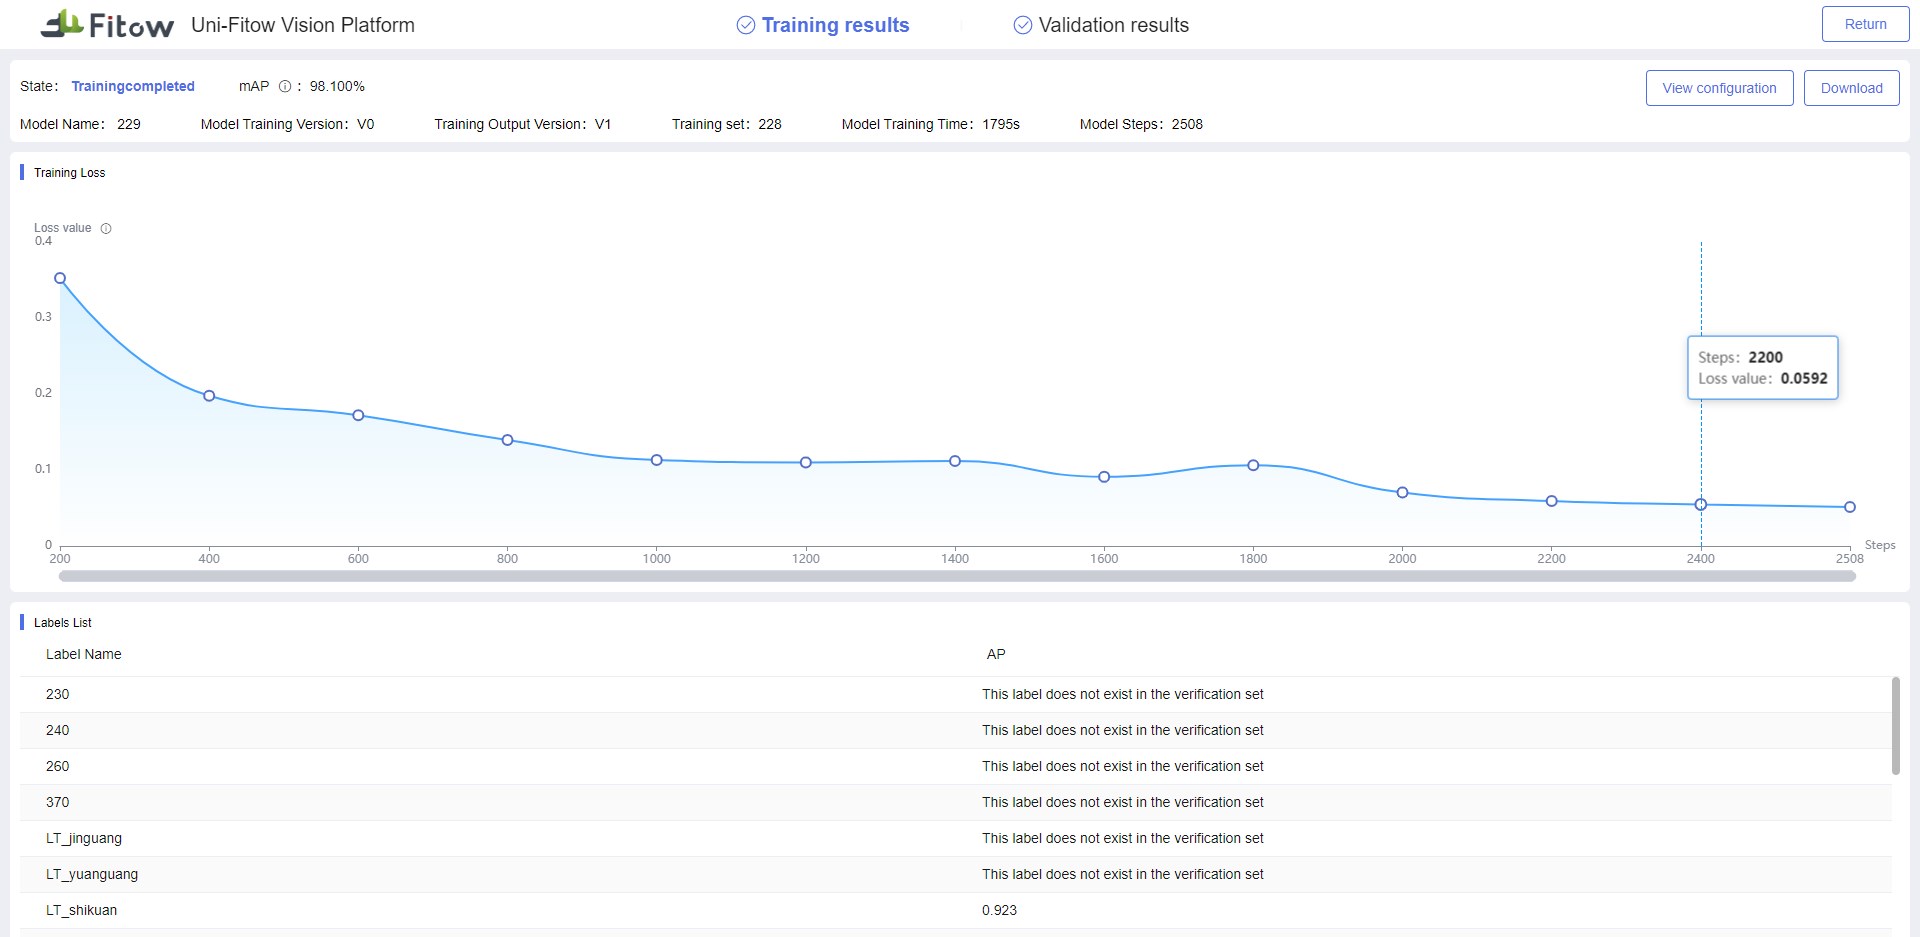The height and width of the screenshot is (937, 1920).
Task: Select the data point at step 600
Action: 358,415
